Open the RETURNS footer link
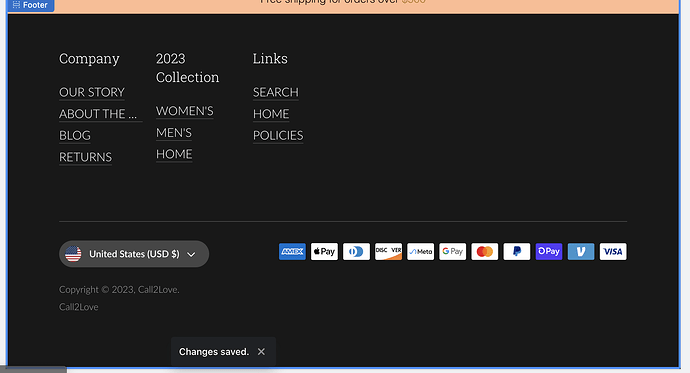This screenshot has height=373, width=690. click(x=85, y=157)
